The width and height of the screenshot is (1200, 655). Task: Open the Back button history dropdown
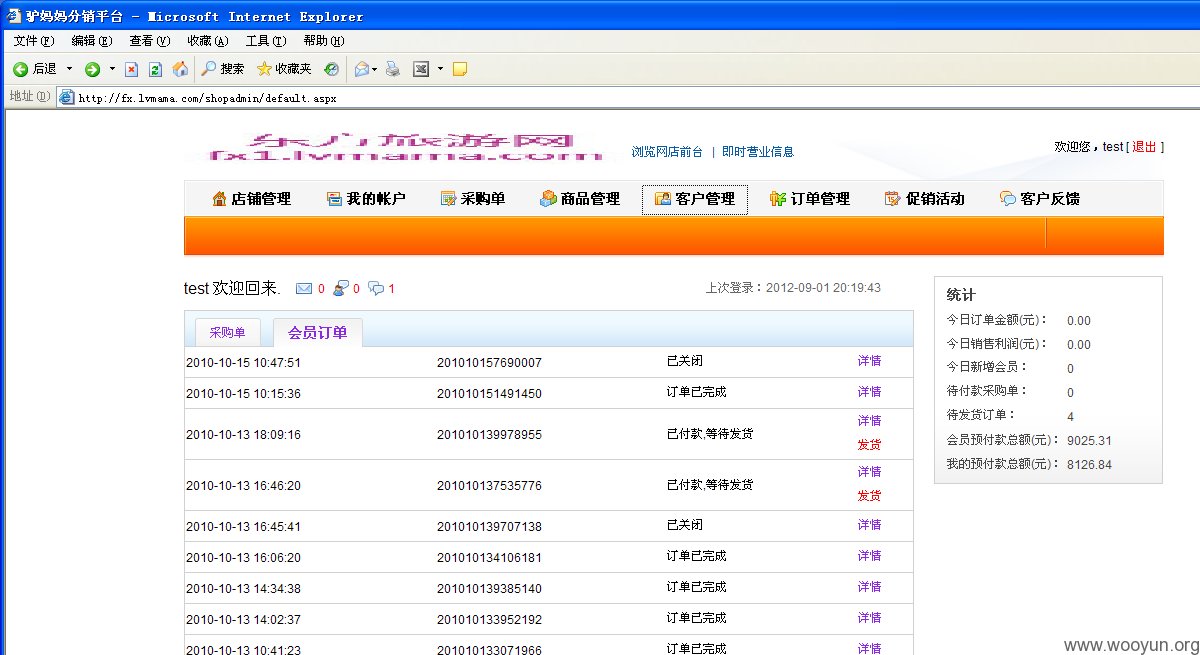pyautogui.click(x=69, y=69)
